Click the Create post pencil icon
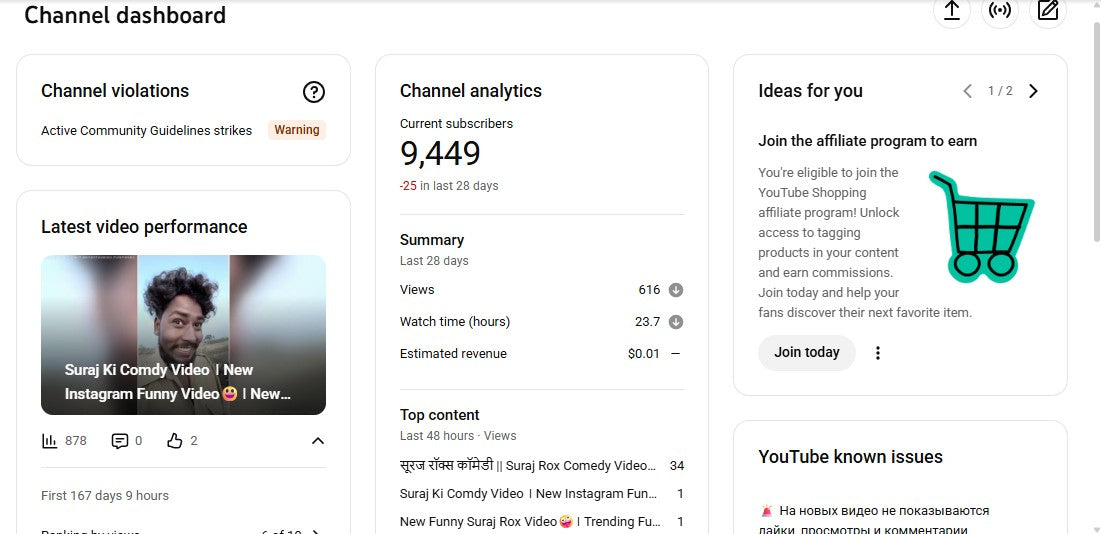 point(1048,11)
